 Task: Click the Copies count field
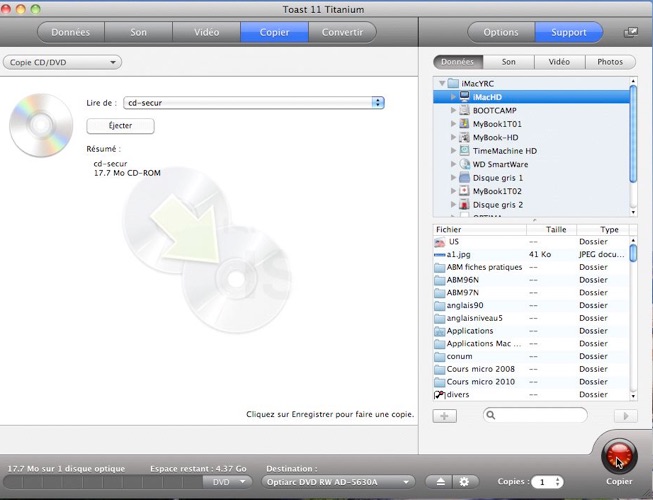point(543,482)
